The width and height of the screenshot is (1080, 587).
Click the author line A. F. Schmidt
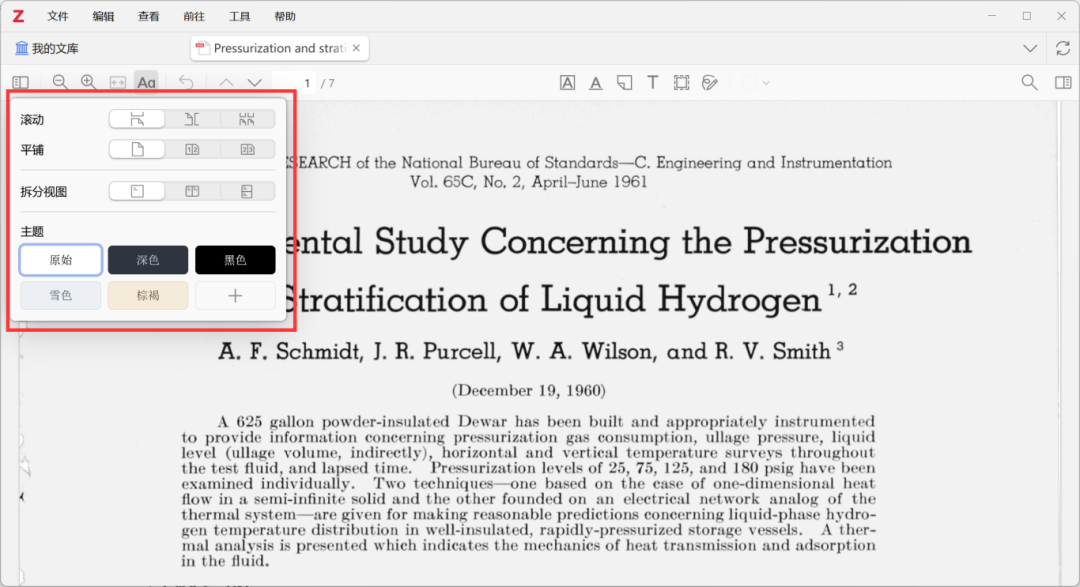tap(530, 351)
